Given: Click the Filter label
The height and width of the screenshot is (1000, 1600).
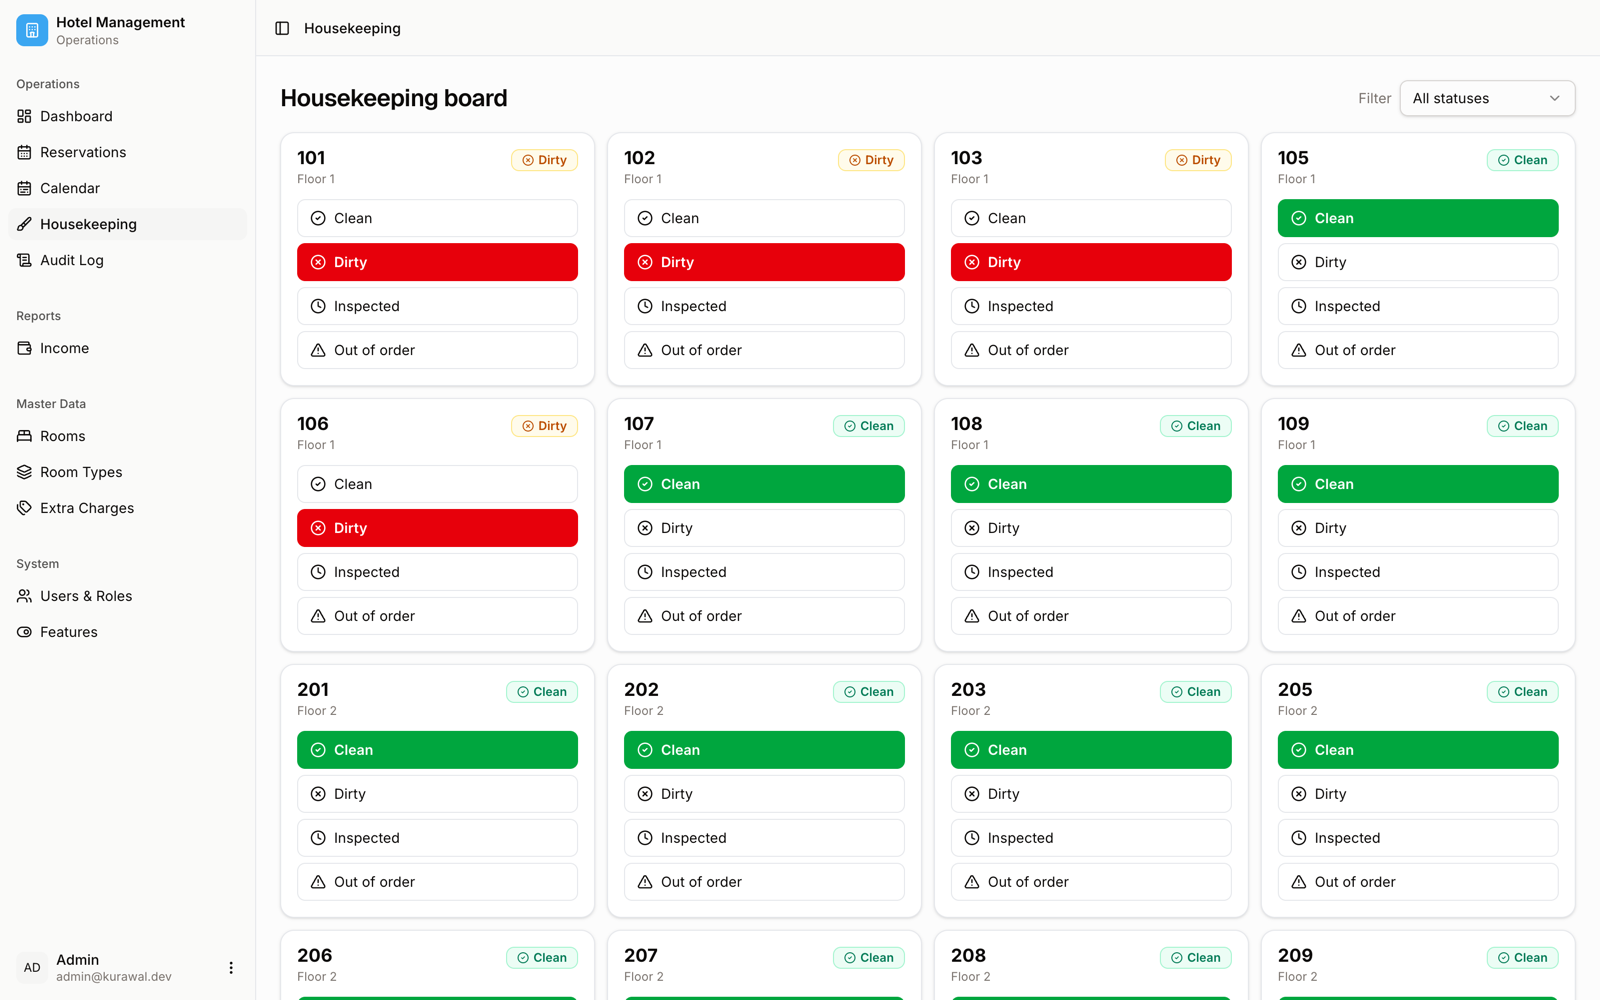Looking at the screenshot, I should 1374,98.
